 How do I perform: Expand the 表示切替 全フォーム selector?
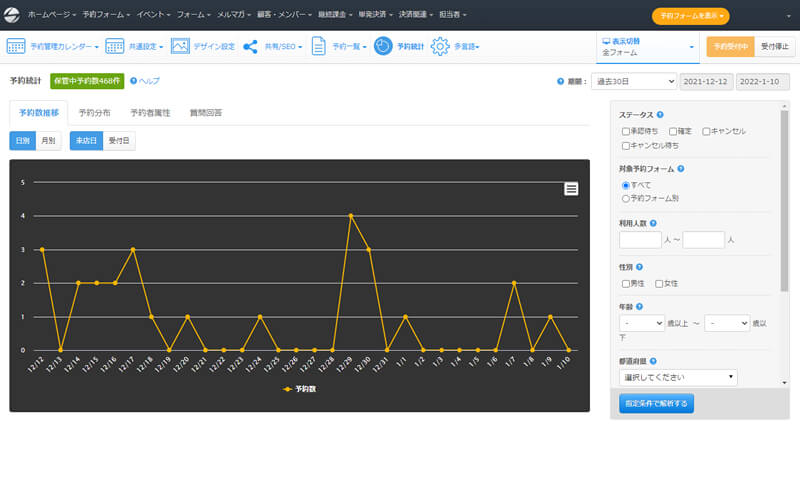[647, 46]
